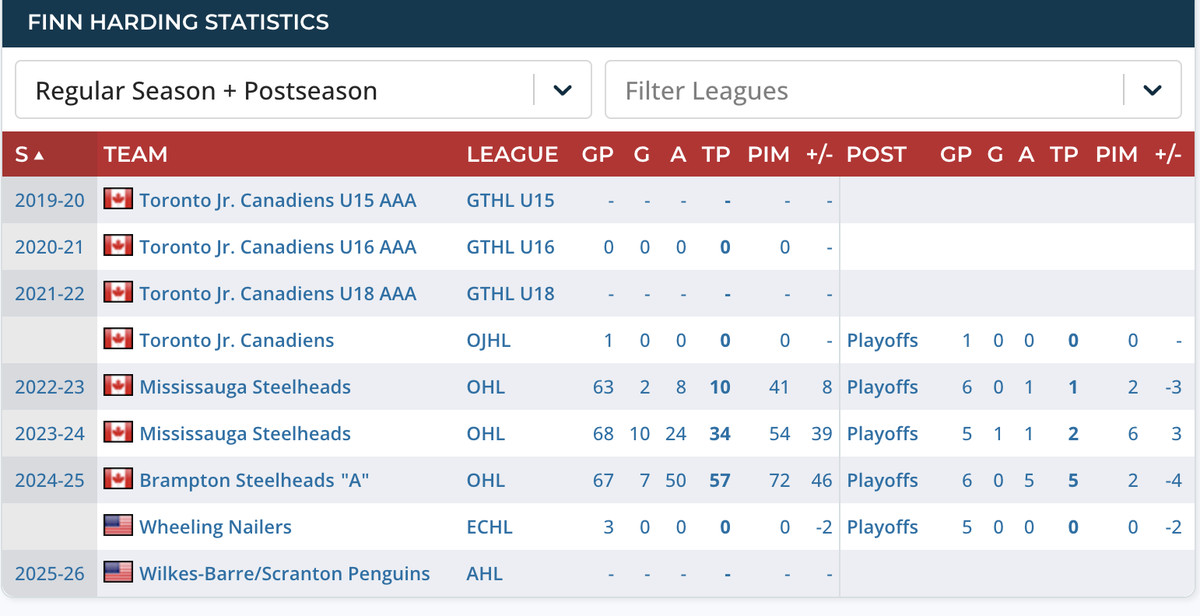Click the Playoffs link in Brampton Steelheads row

pyautogui.click(x=882, y=480)
